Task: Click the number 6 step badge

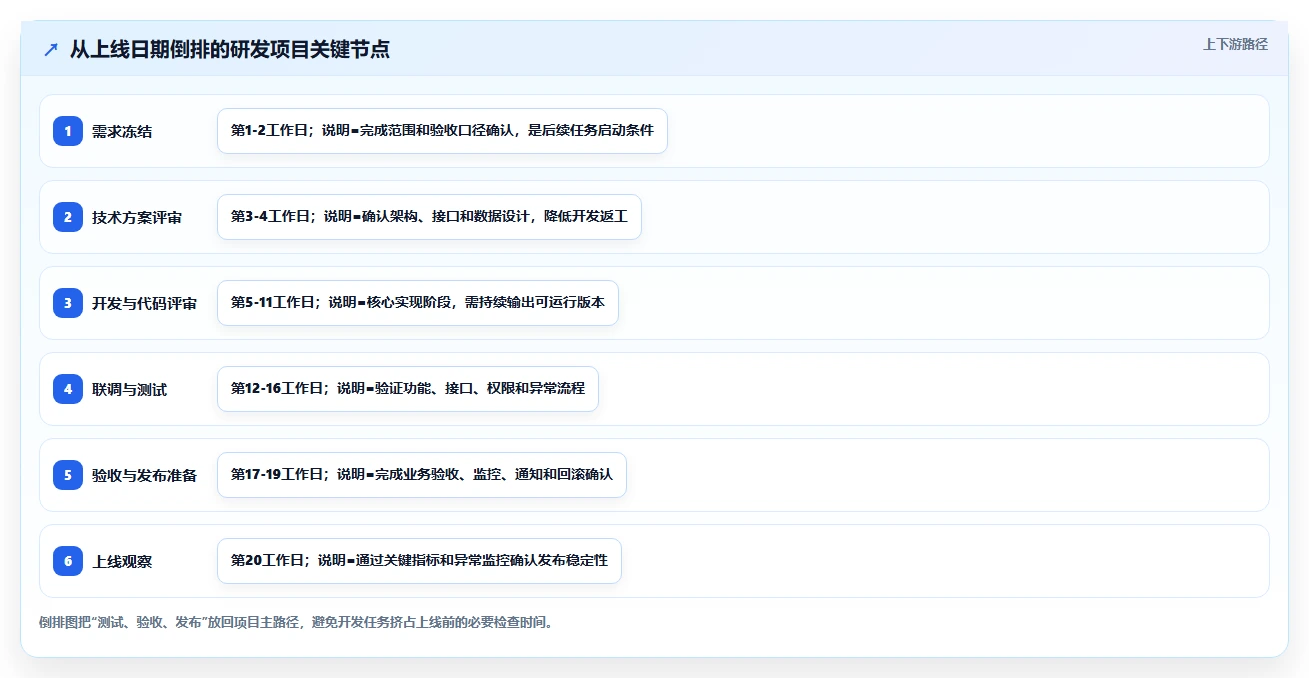Action: (x=68, y=560)
